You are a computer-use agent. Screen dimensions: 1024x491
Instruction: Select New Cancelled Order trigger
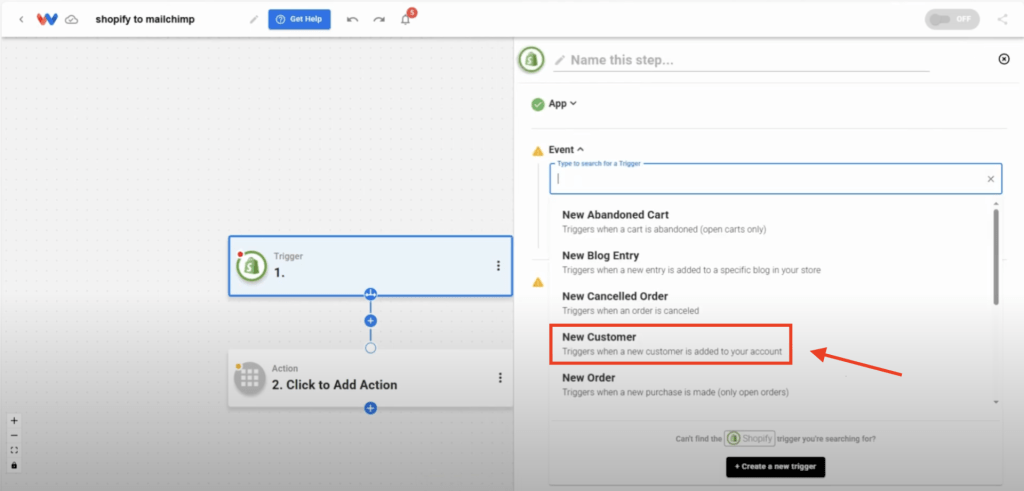tap(771, 303)
